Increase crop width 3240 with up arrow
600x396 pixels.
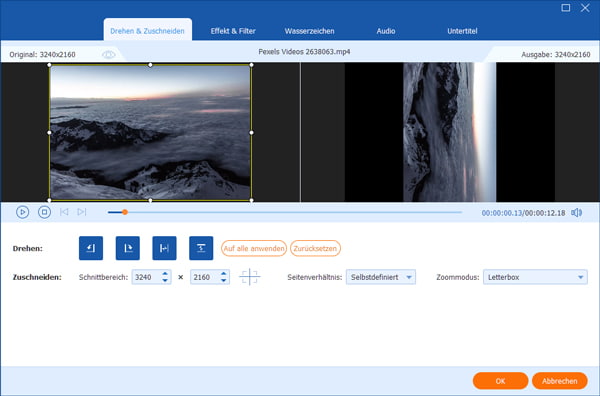coord(165,274)
